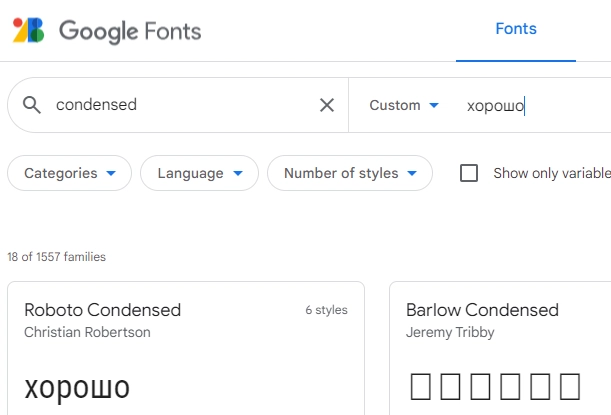611x415 pixels.
Task: Clear the search with the X icon
Action: [x=327, y=105]
